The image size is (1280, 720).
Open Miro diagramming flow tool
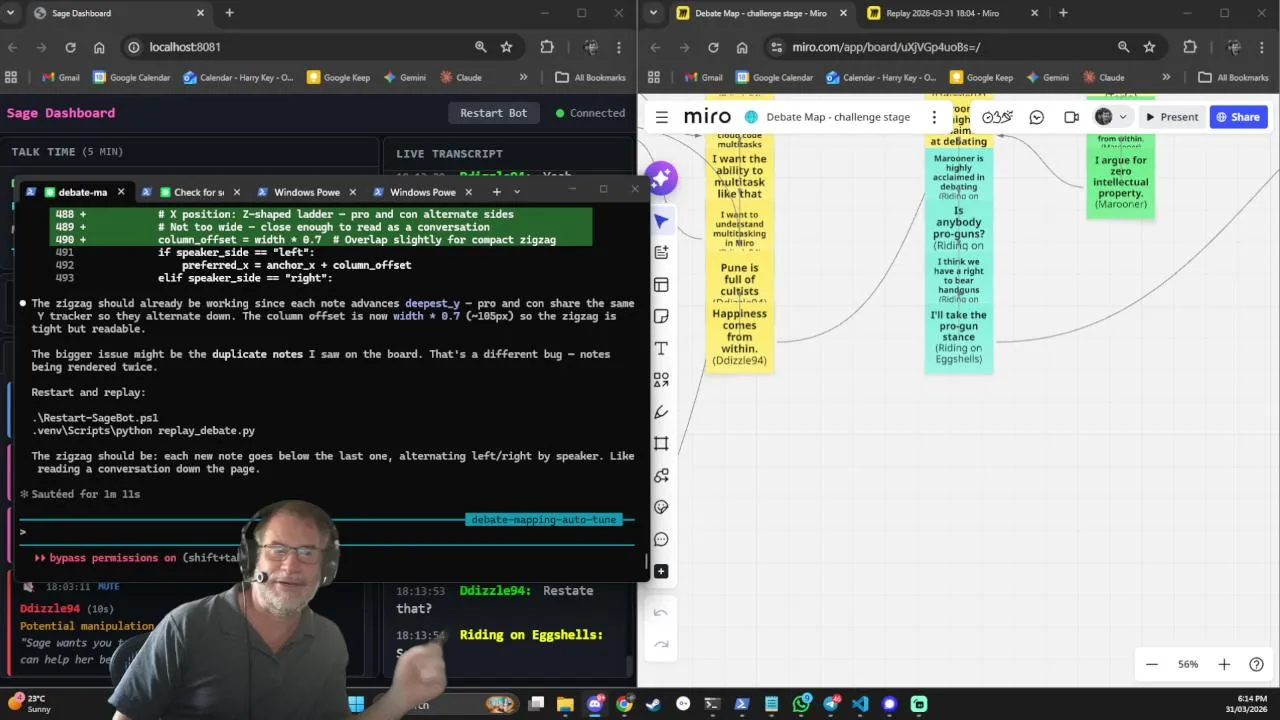661,476
